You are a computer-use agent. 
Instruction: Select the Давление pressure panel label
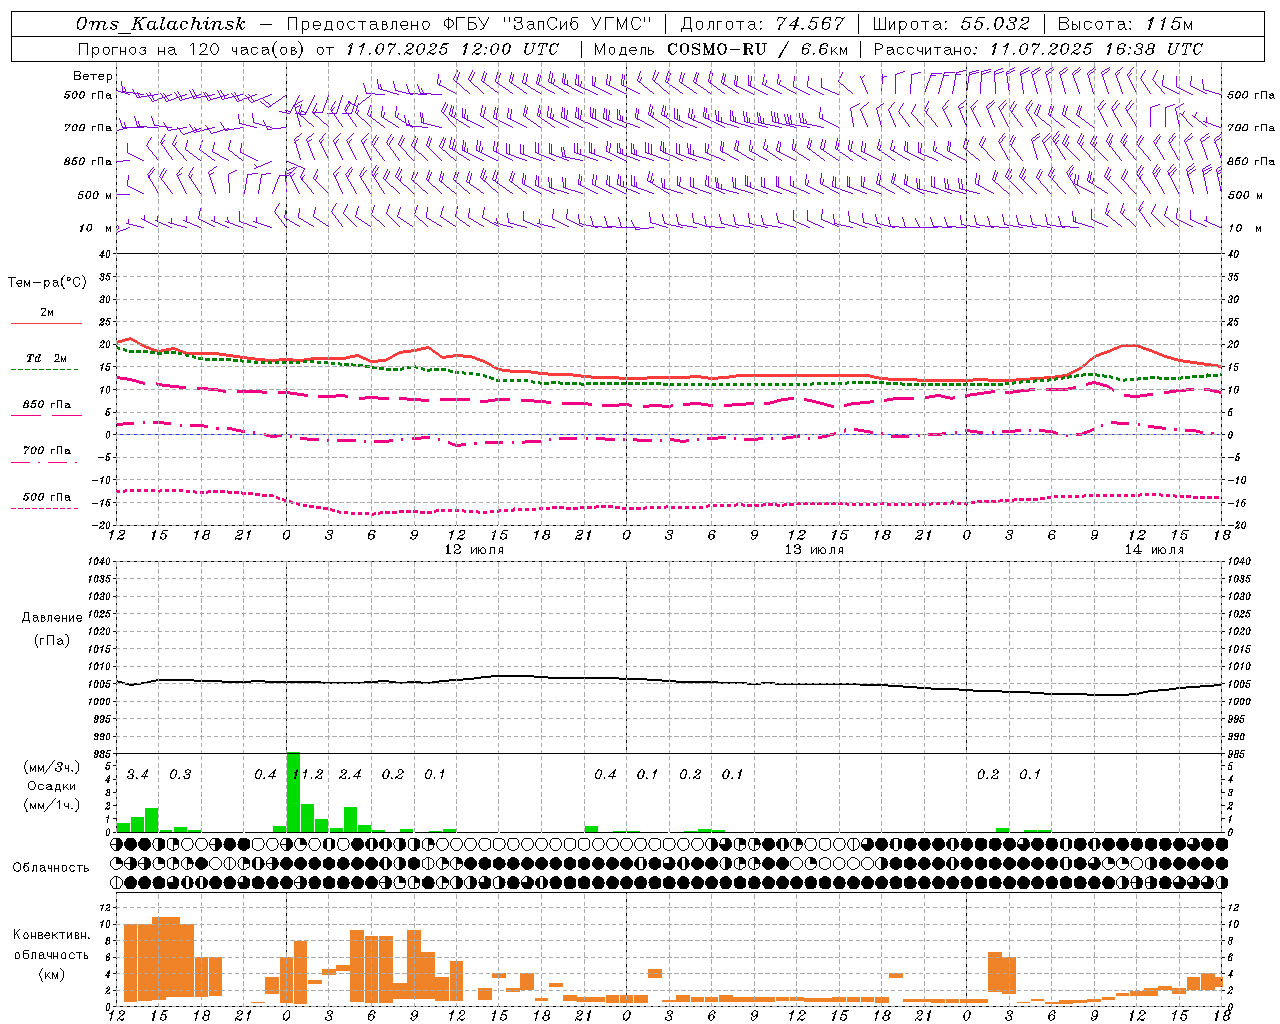point(51,618)
